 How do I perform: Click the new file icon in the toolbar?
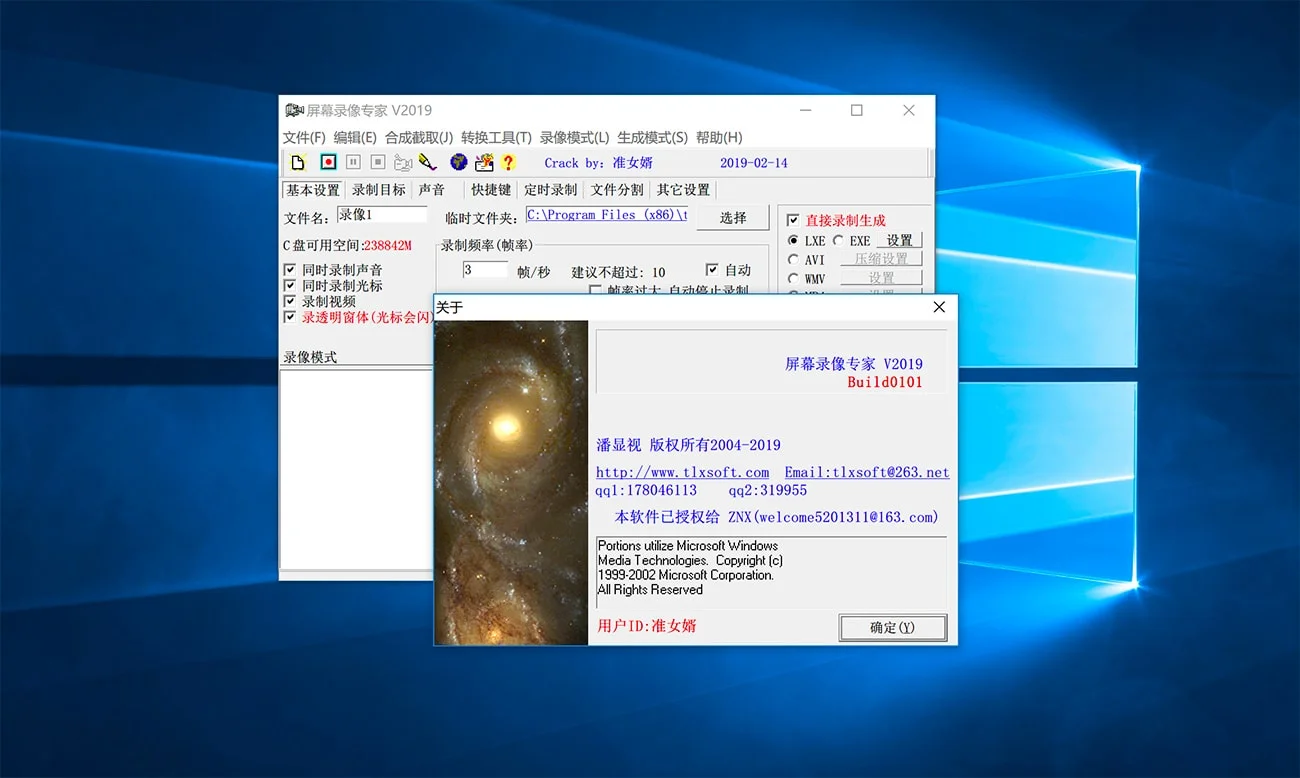pyautogui.click(x=298, y=162)
